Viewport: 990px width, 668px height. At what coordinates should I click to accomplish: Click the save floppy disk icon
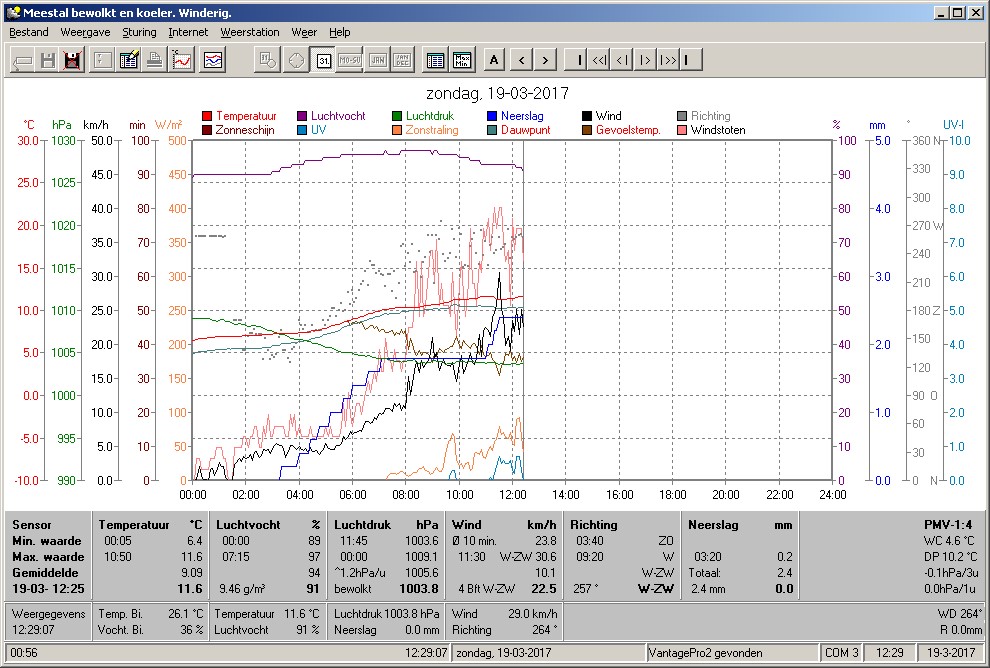(x=47, y=60)
